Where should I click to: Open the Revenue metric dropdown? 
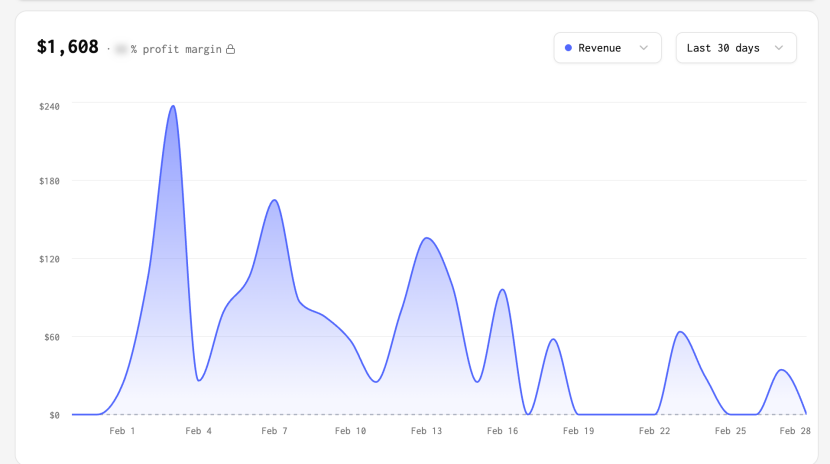pyautogui.click(x=607, y=48)
